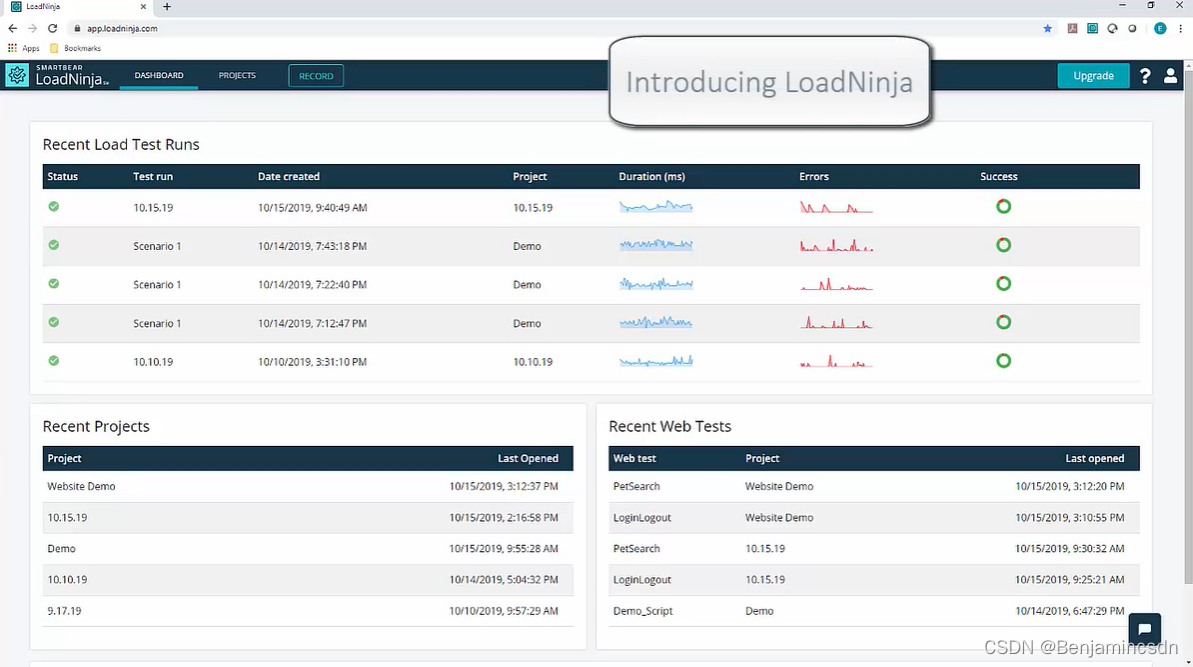Open project 9.17.19 in Recent Projects
Viewport: 1193px width, 667px height.
point(64,611)
